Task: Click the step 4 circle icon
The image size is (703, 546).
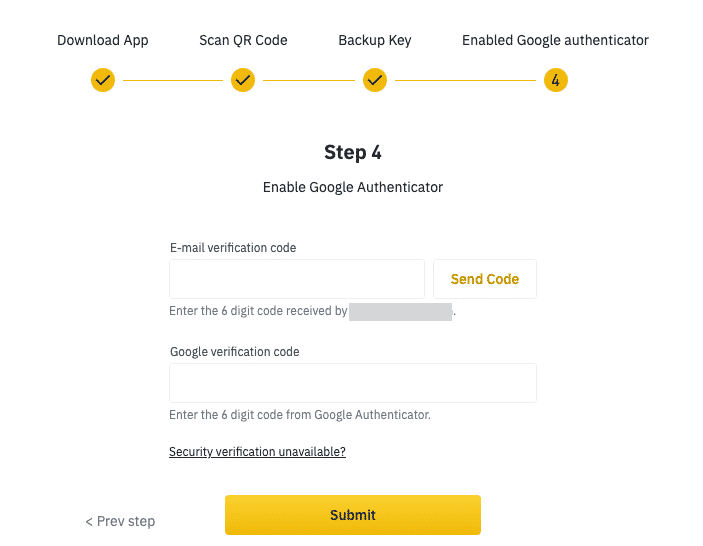Action: 555,80
